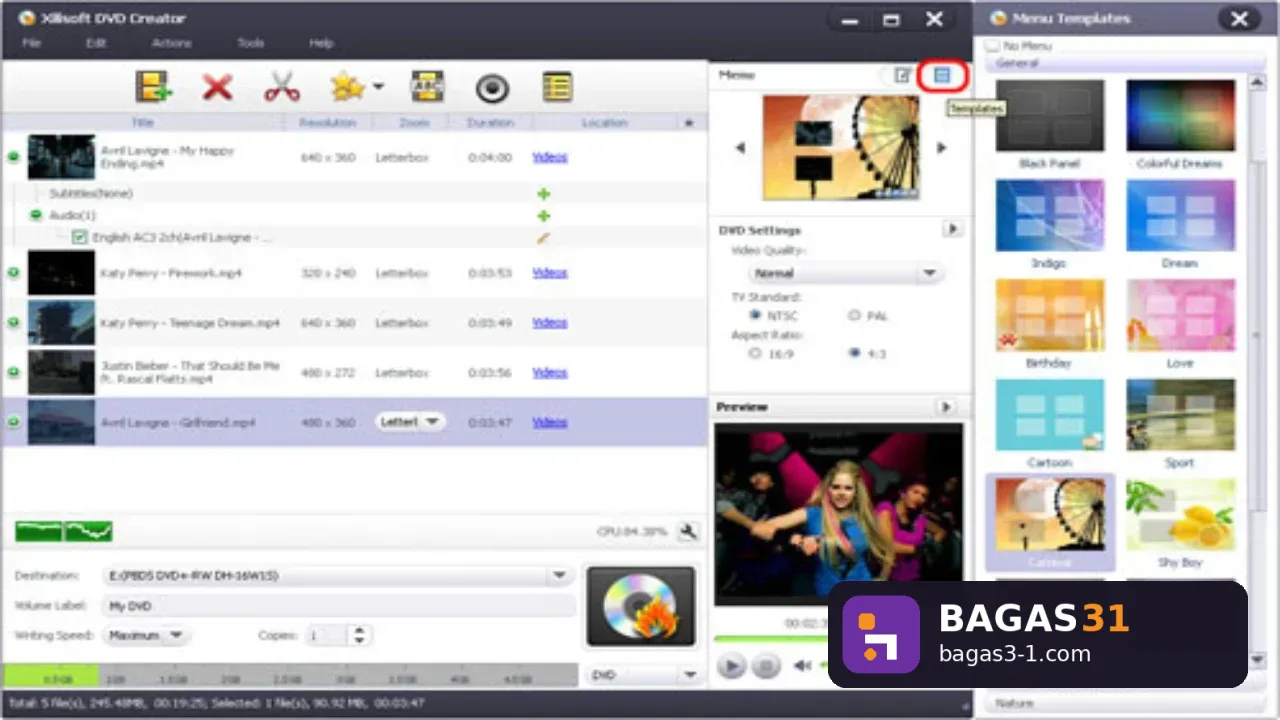Open the DVD disc type dropdown
Image resolution: width=1280 pixels, height=720 pixels.
pyautogui.click(x=645, y=675)
